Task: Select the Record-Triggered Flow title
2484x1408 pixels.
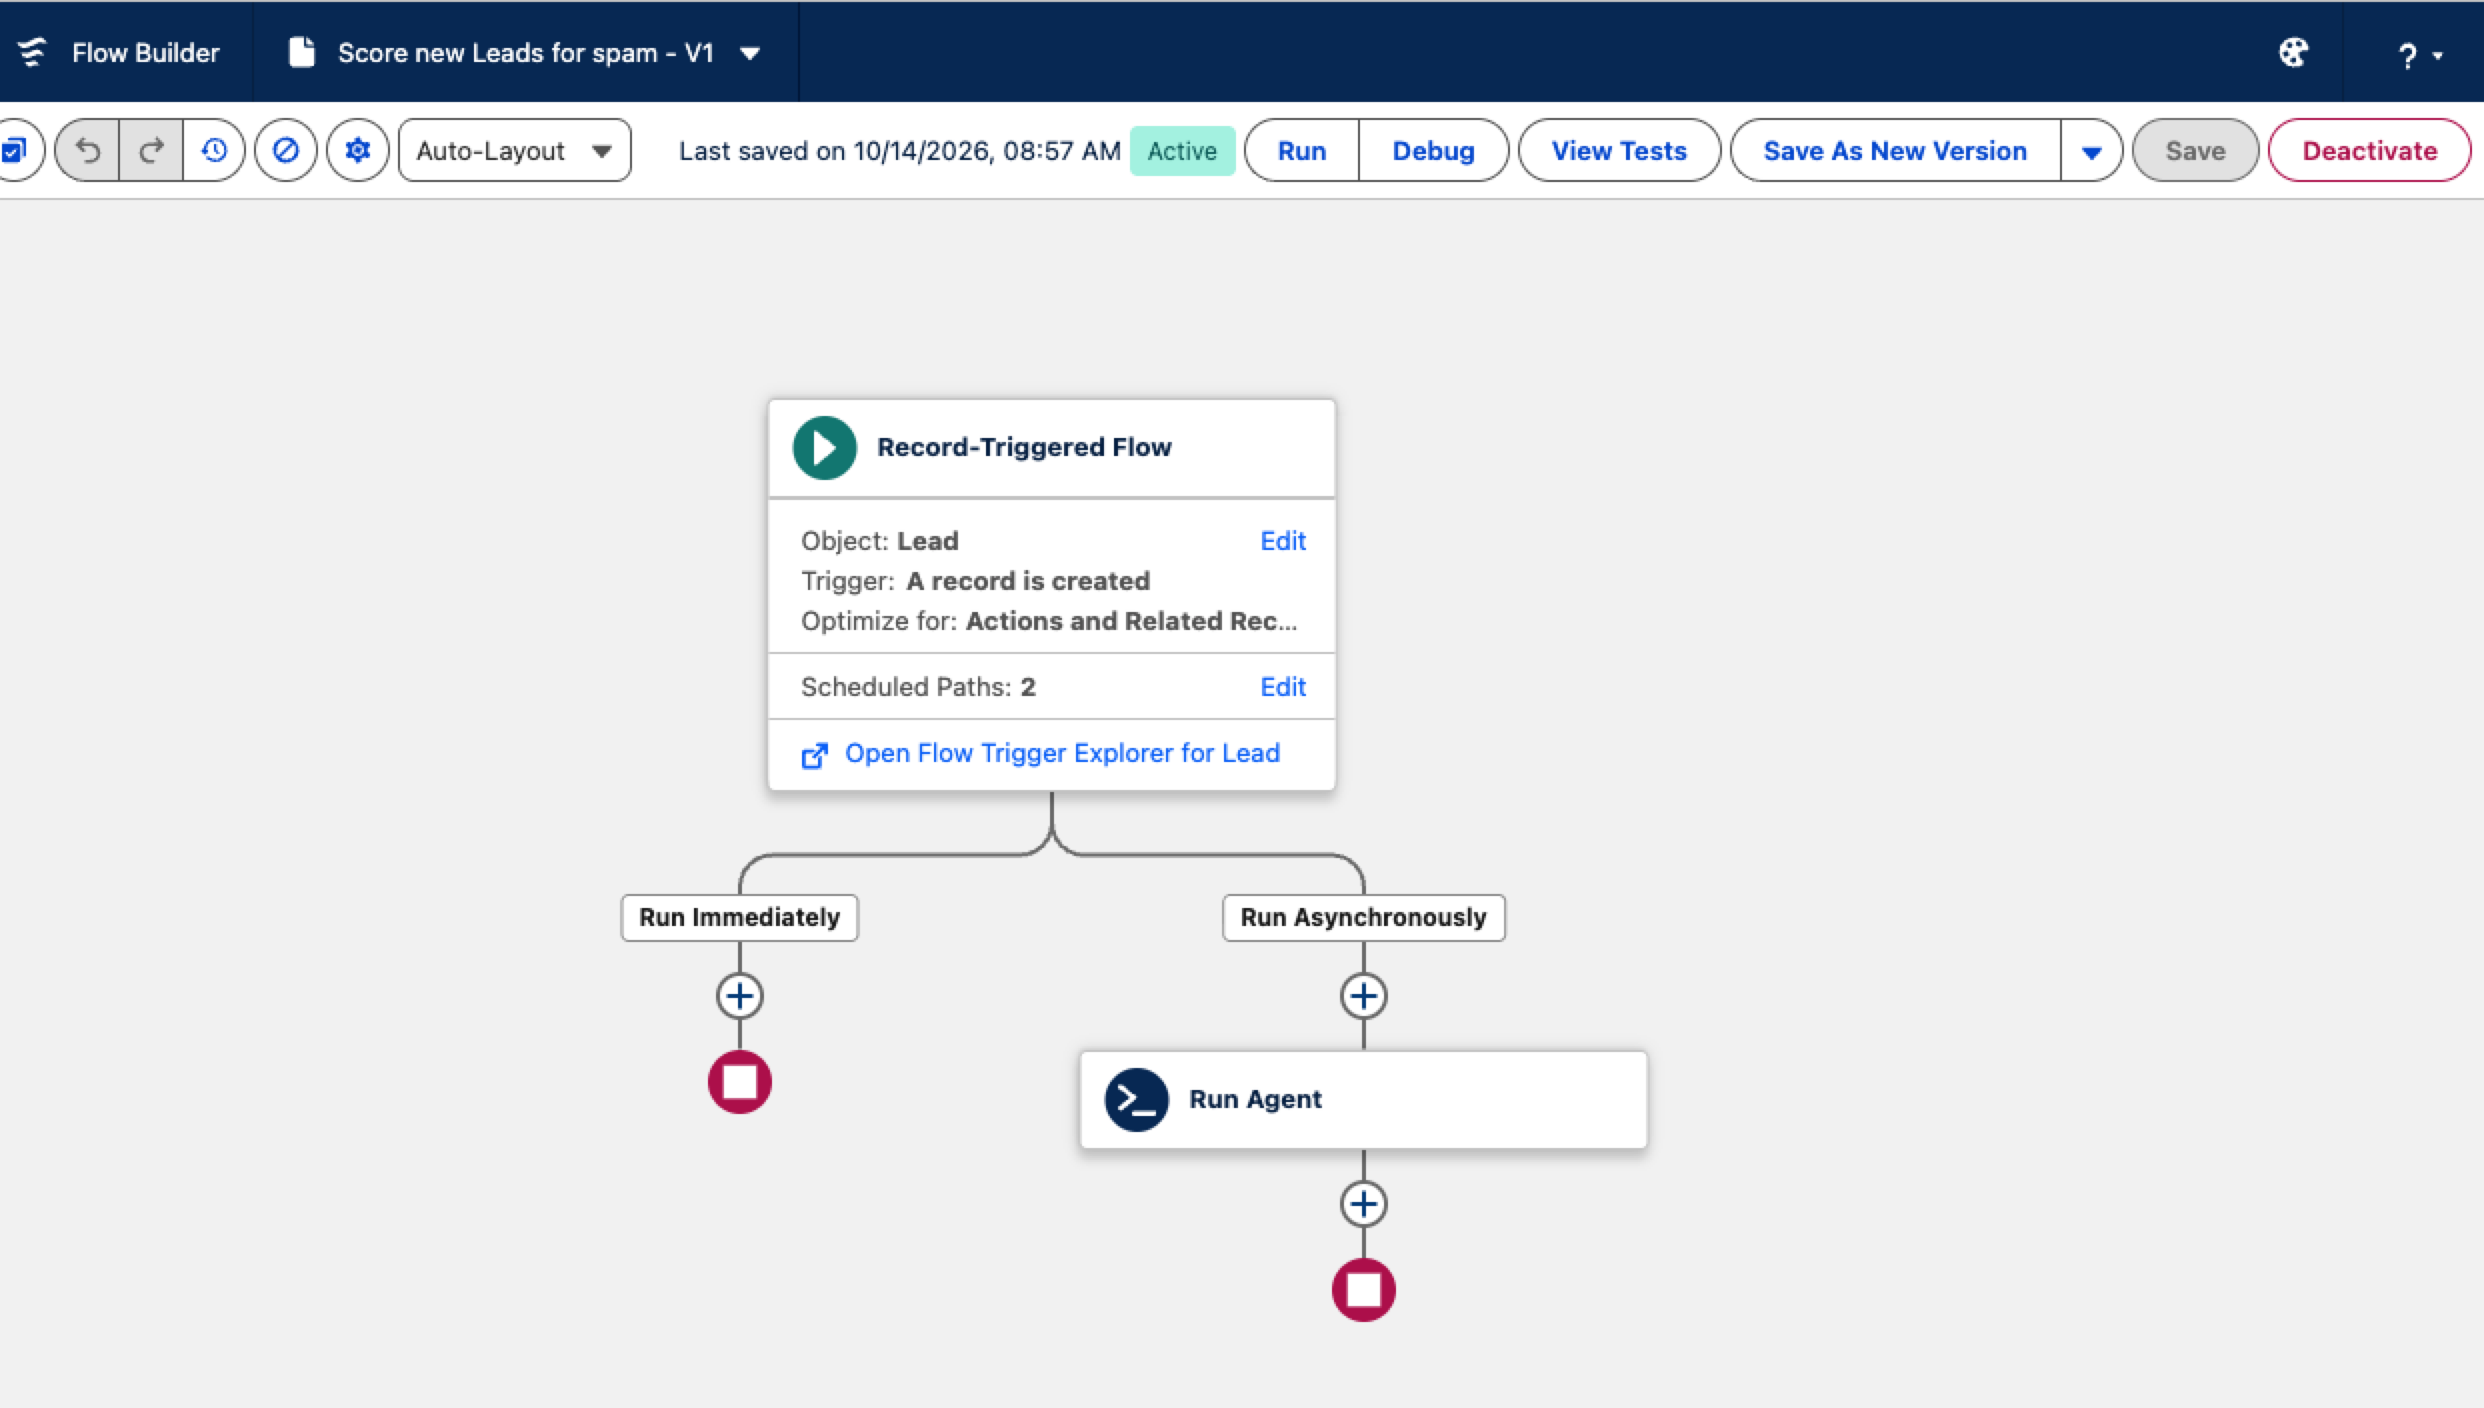Action: pos(1024,447)
